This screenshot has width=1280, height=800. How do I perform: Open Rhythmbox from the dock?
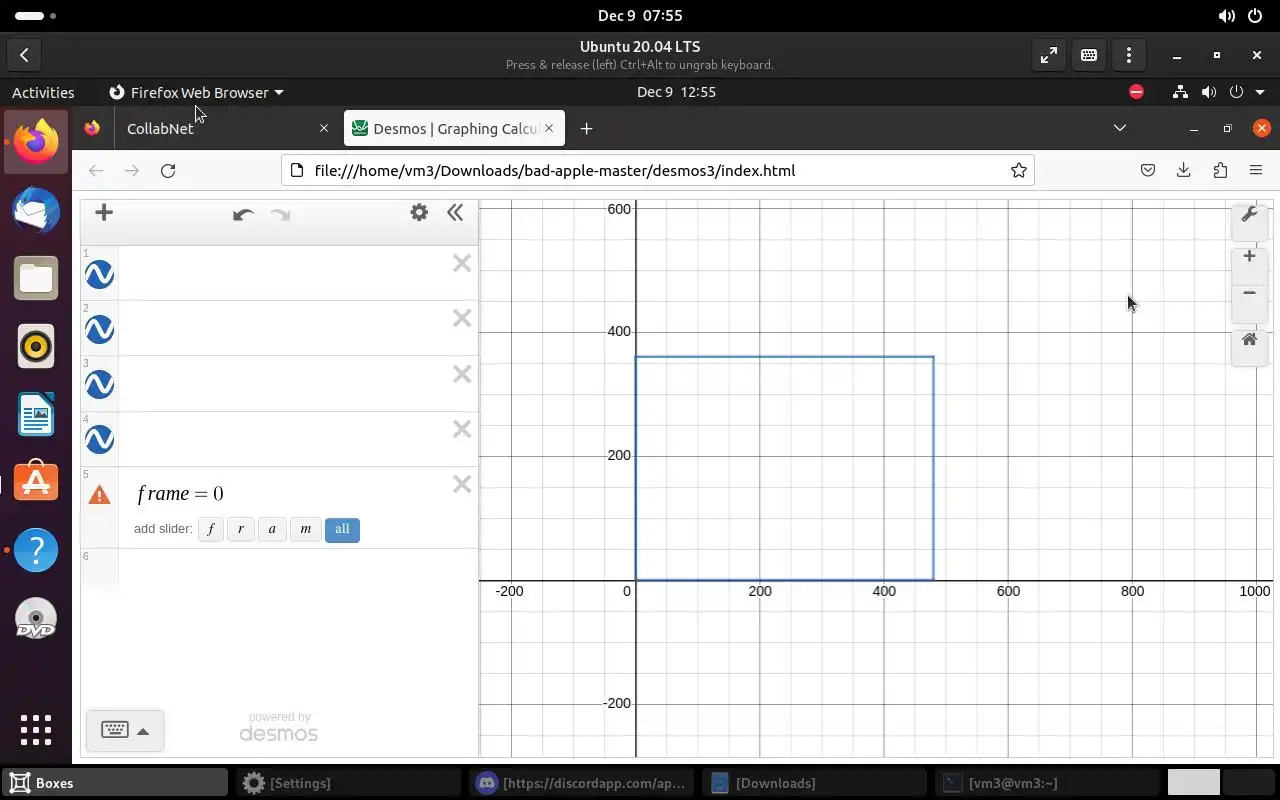coord(36,346)
